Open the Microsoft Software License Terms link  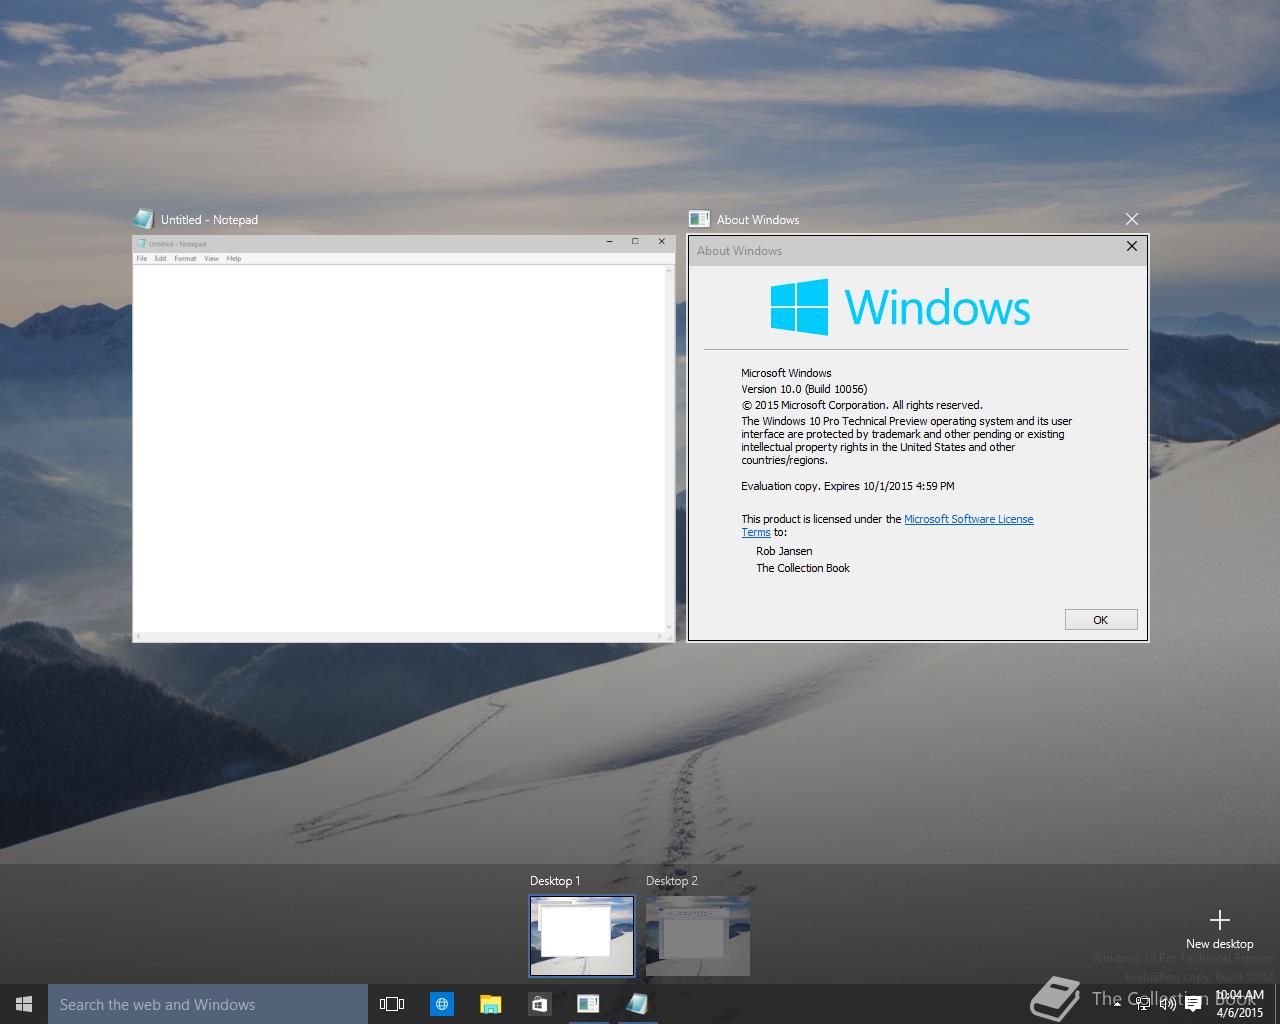pos(968,519)
